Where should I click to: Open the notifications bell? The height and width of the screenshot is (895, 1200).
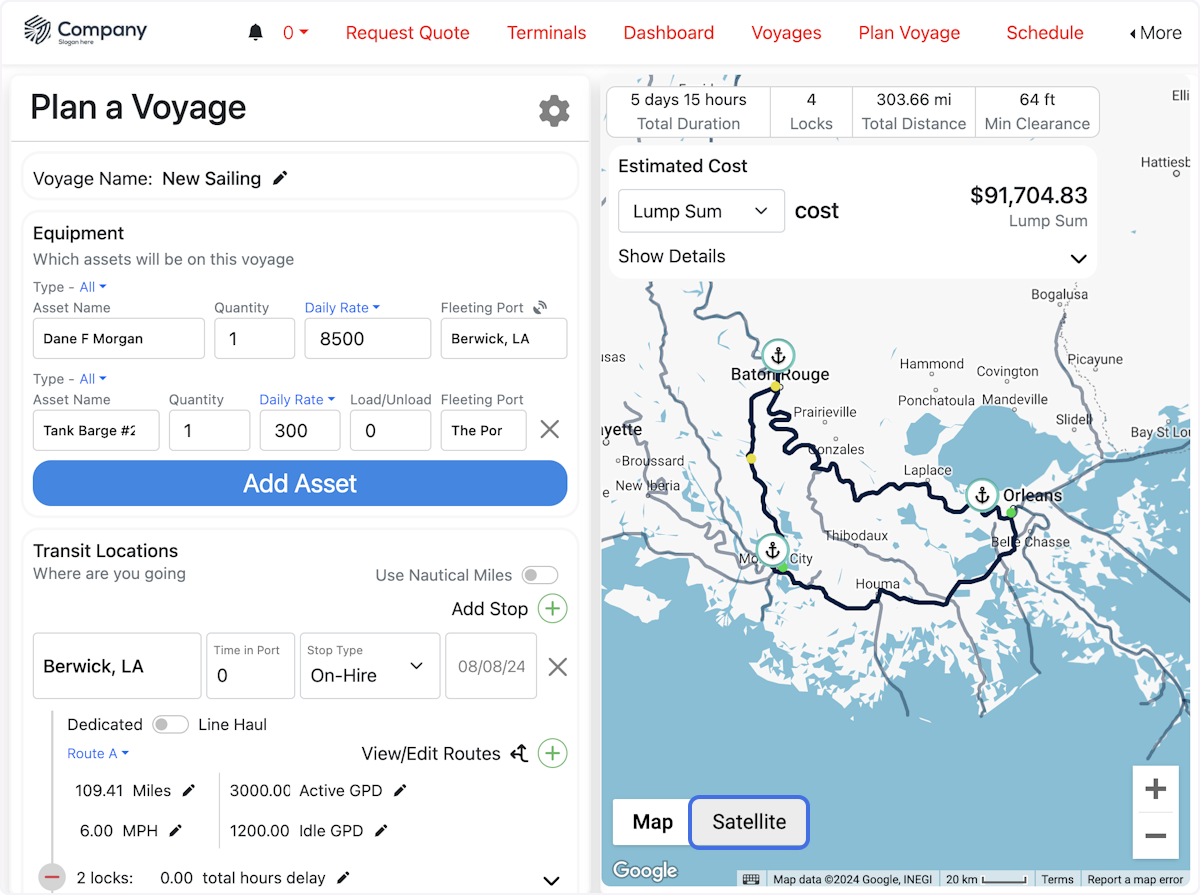(x=256, y=32)
